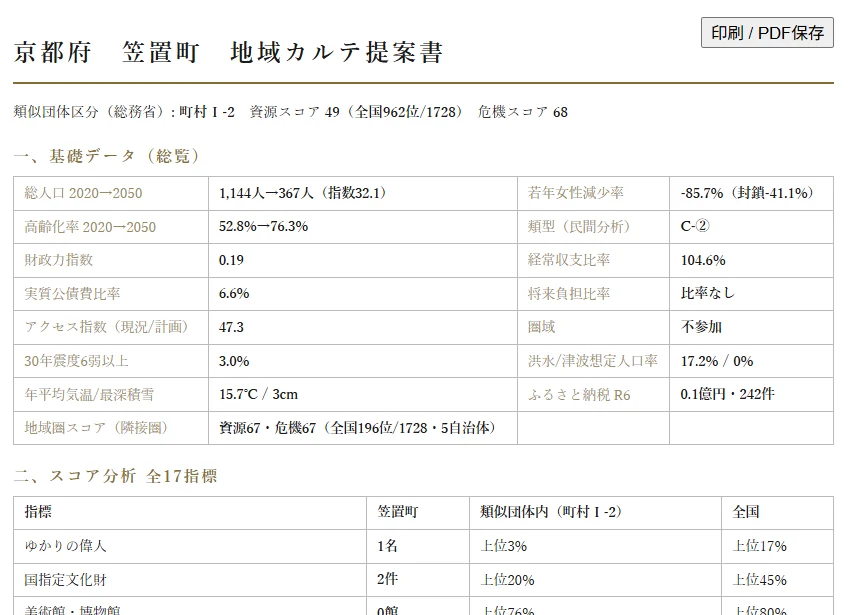Image resolution: width=854 pixels, height=615 pixels.
Task: Select the value 比率なし
Action: tap(707, 294)
